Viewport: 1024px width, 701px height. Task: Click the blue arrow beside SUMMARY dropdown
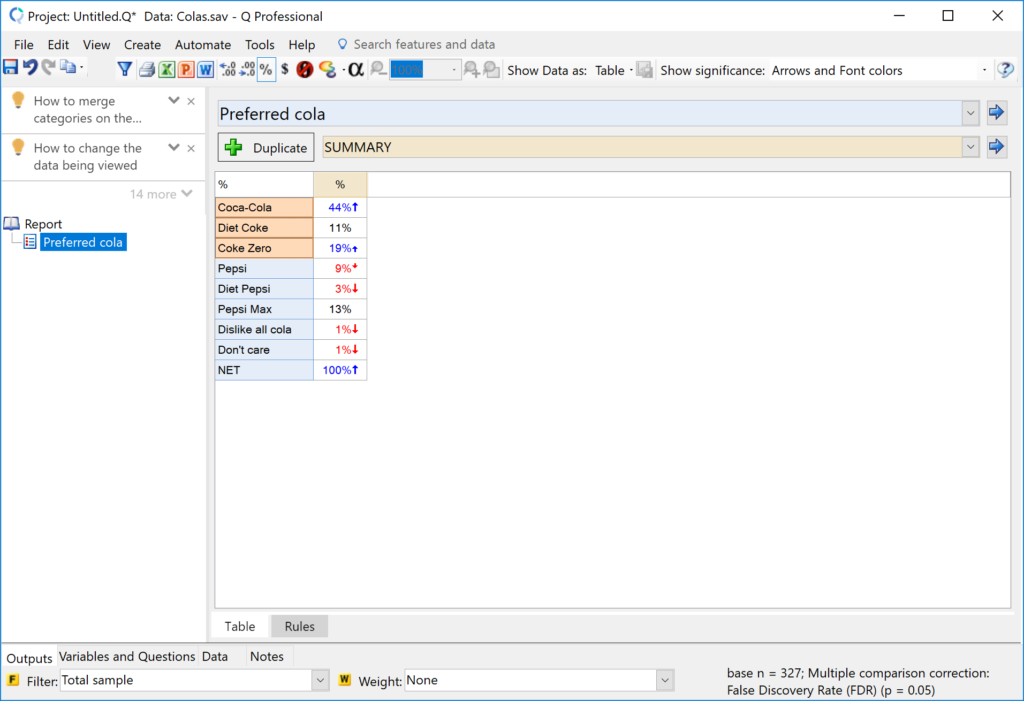click(996, 146)
